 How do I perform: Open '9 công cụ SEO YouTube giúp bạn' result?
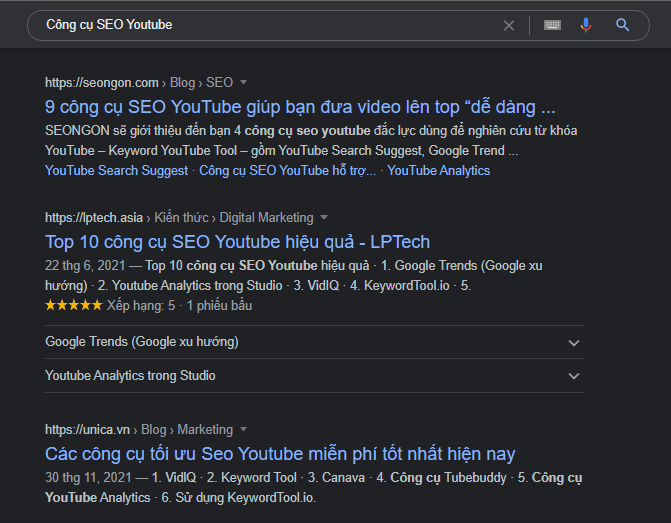click(x=300, y=107)
